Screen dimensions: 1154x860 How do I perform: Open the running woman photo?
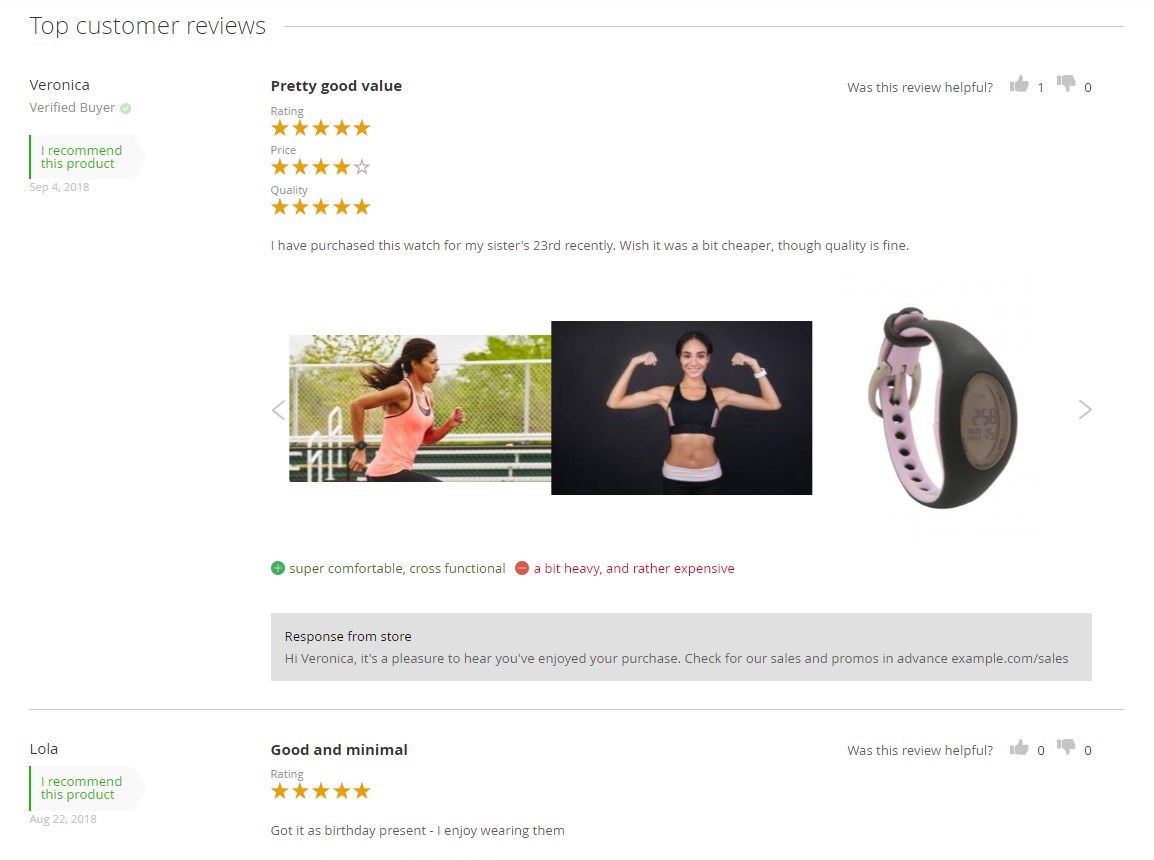(x=420, y=408)
